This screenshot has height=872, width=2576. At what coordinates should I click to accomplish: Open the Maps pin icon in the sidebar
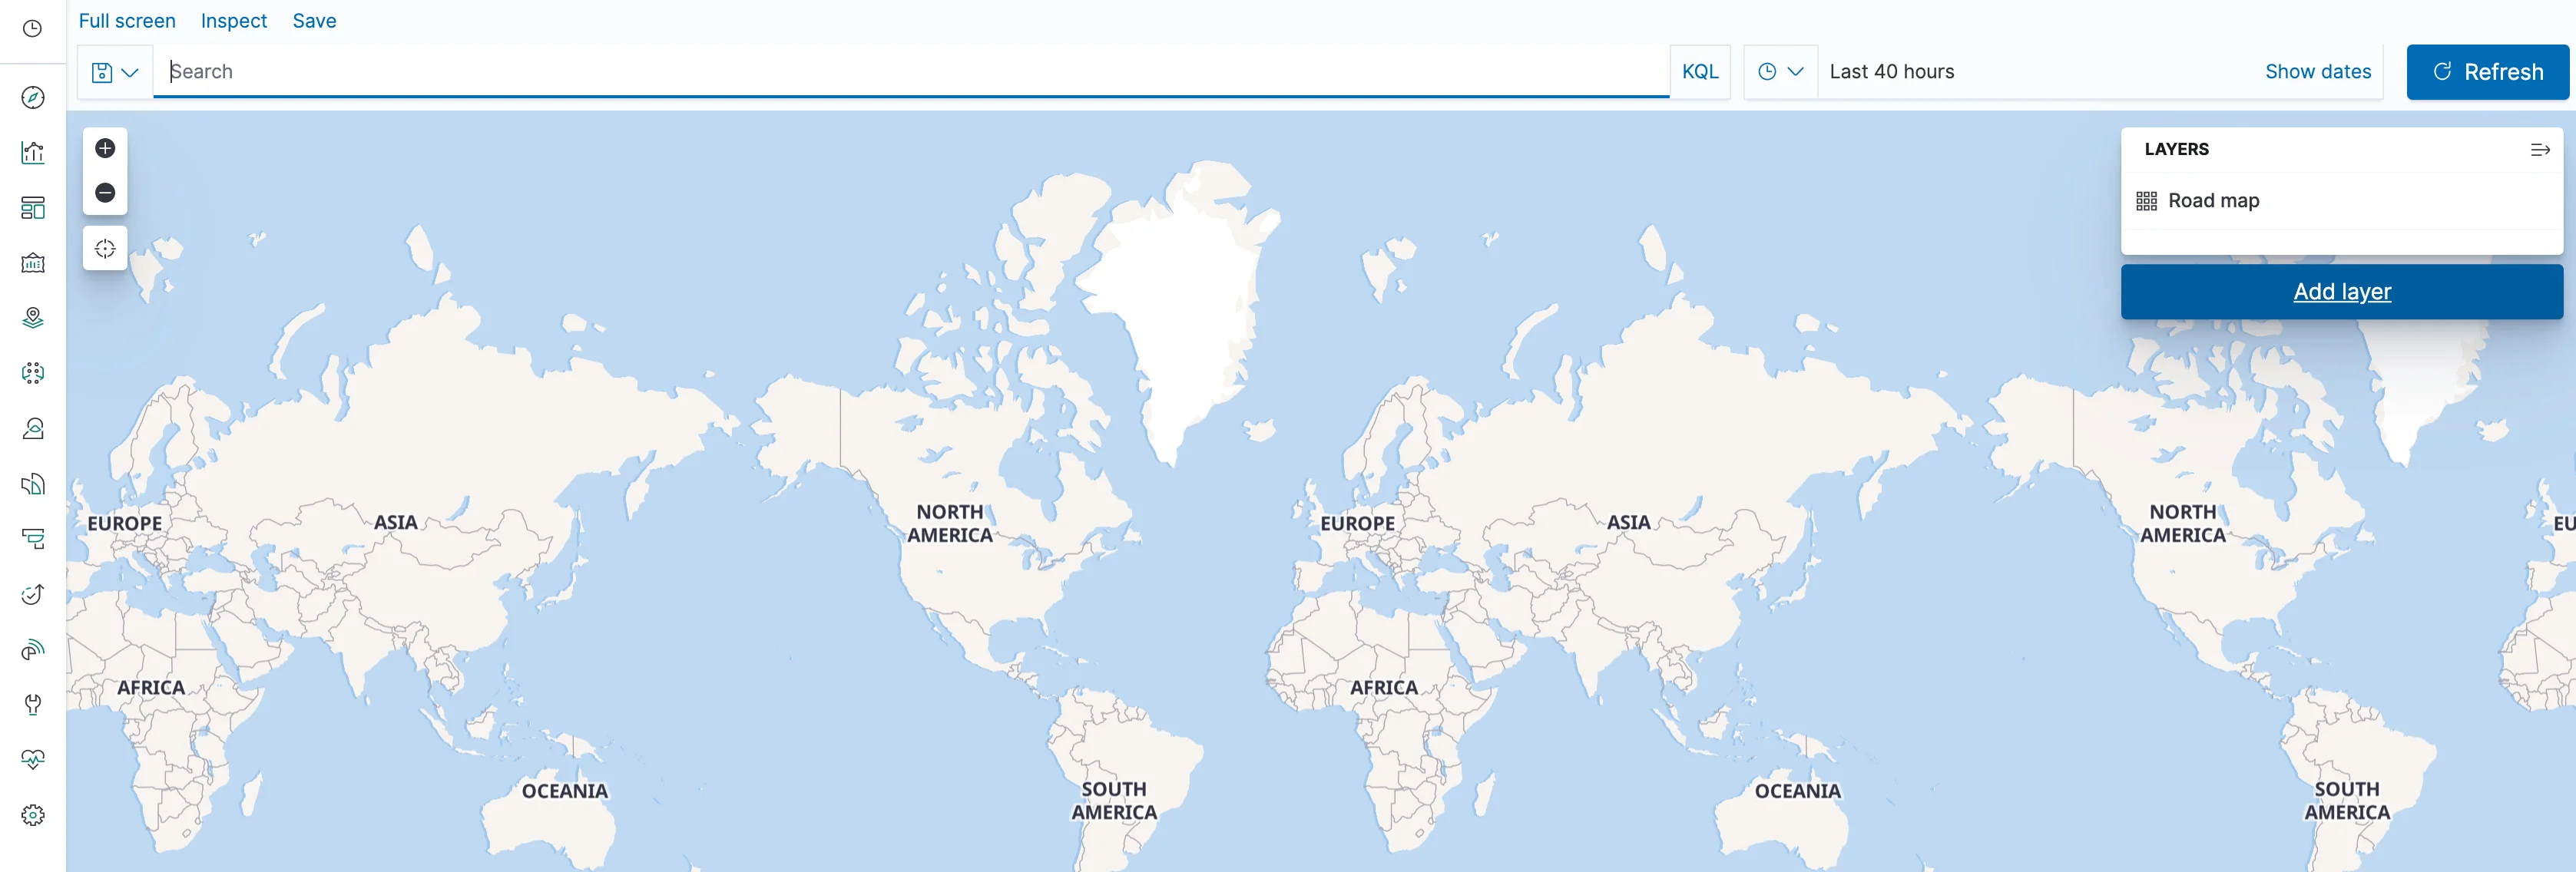click(x=33, y=318)
